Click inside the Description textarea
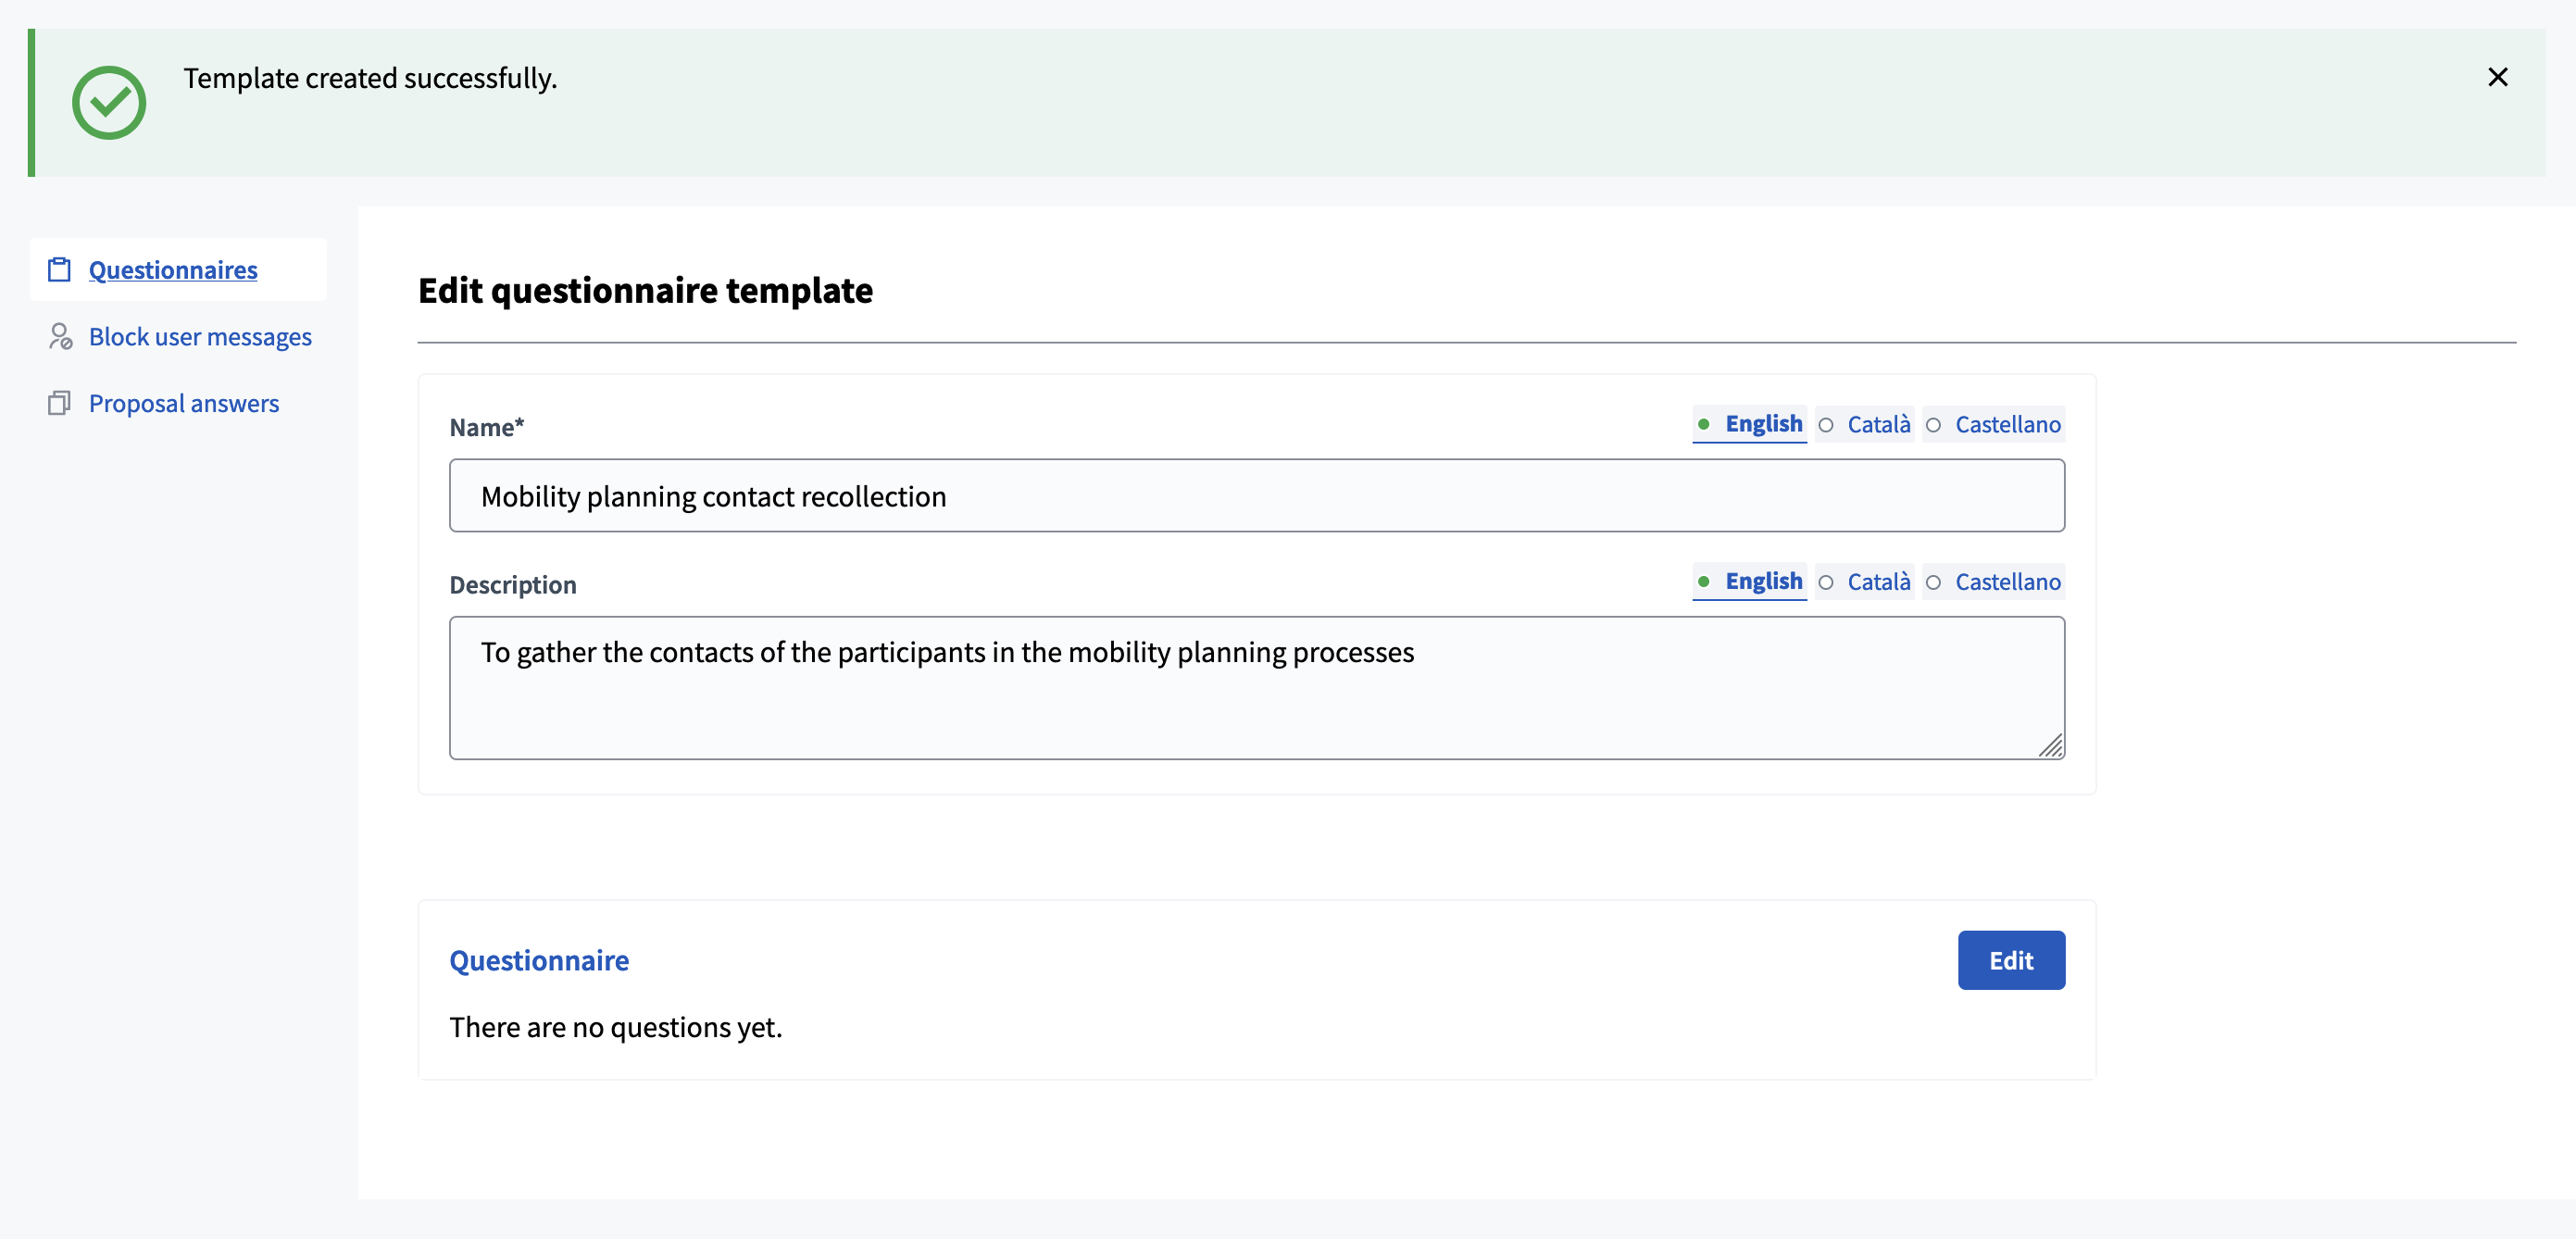 [1256, 688]
